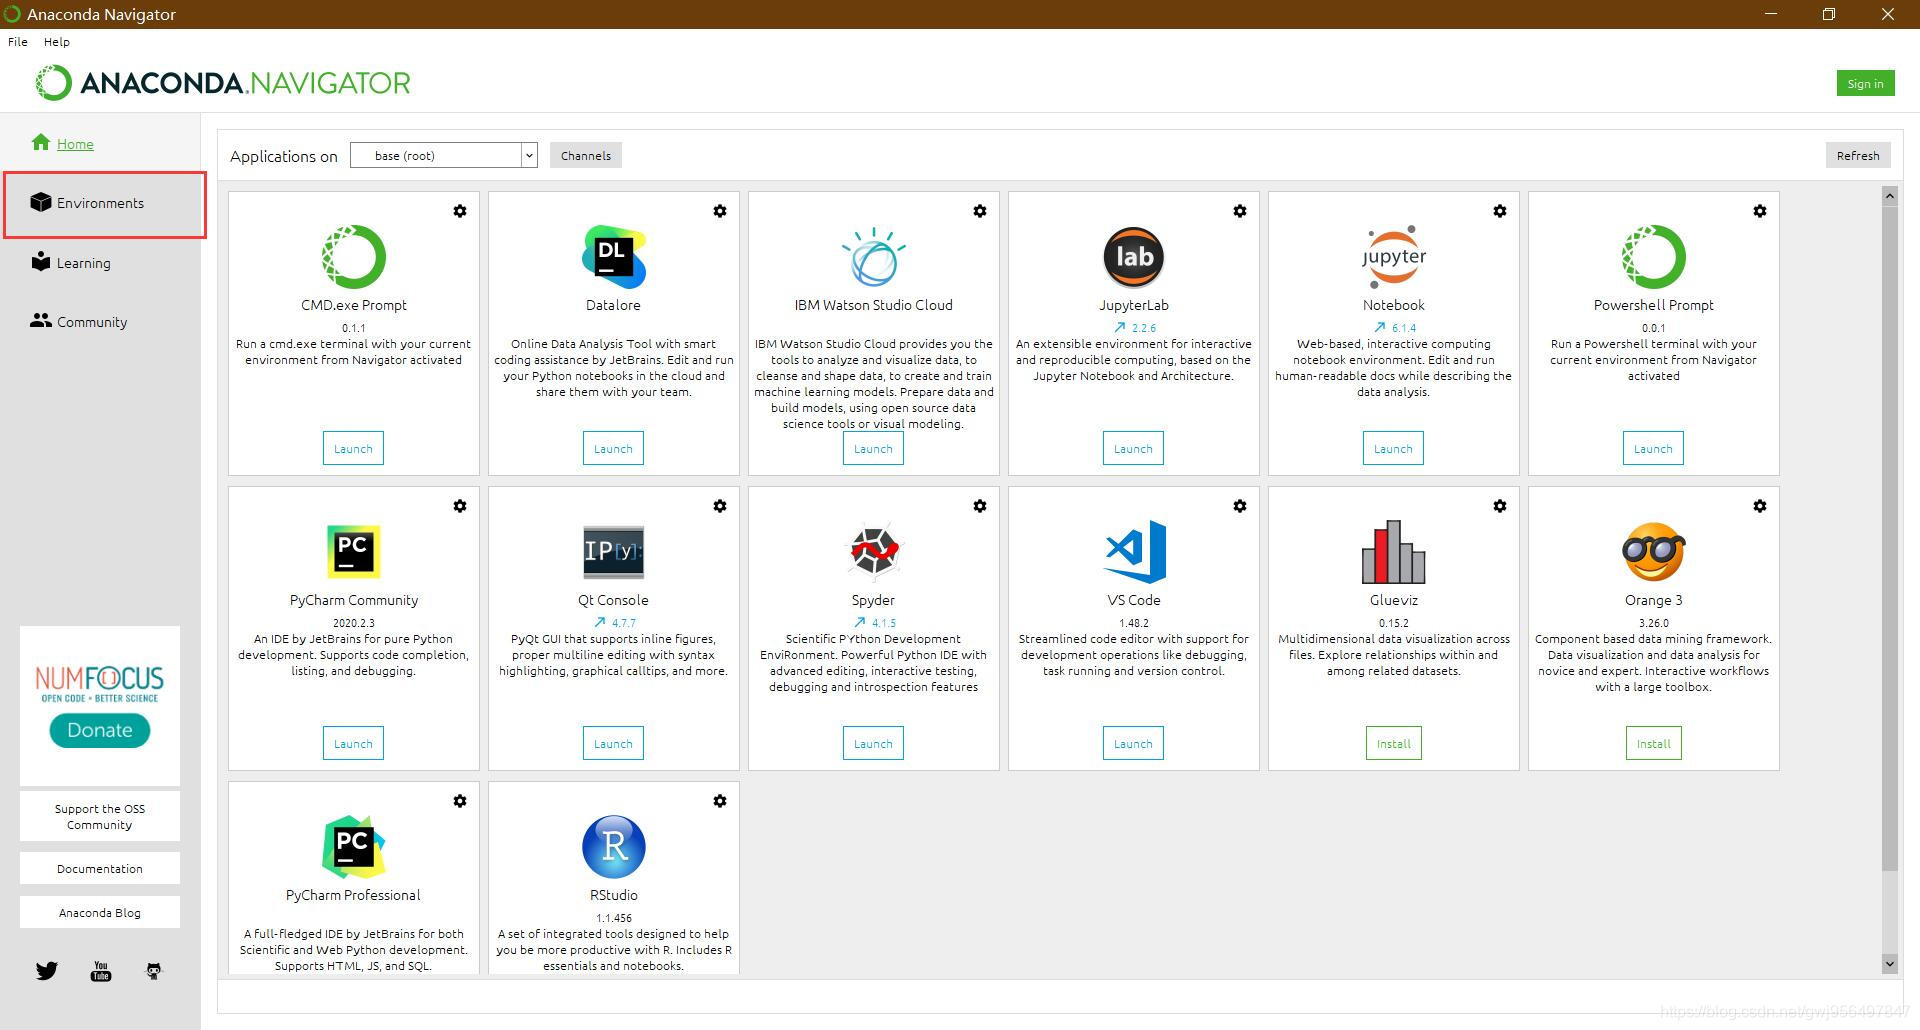Screen dimensions: 1920x1030
Task: Open settings gear on Glueviz card
Action: 1500,506
